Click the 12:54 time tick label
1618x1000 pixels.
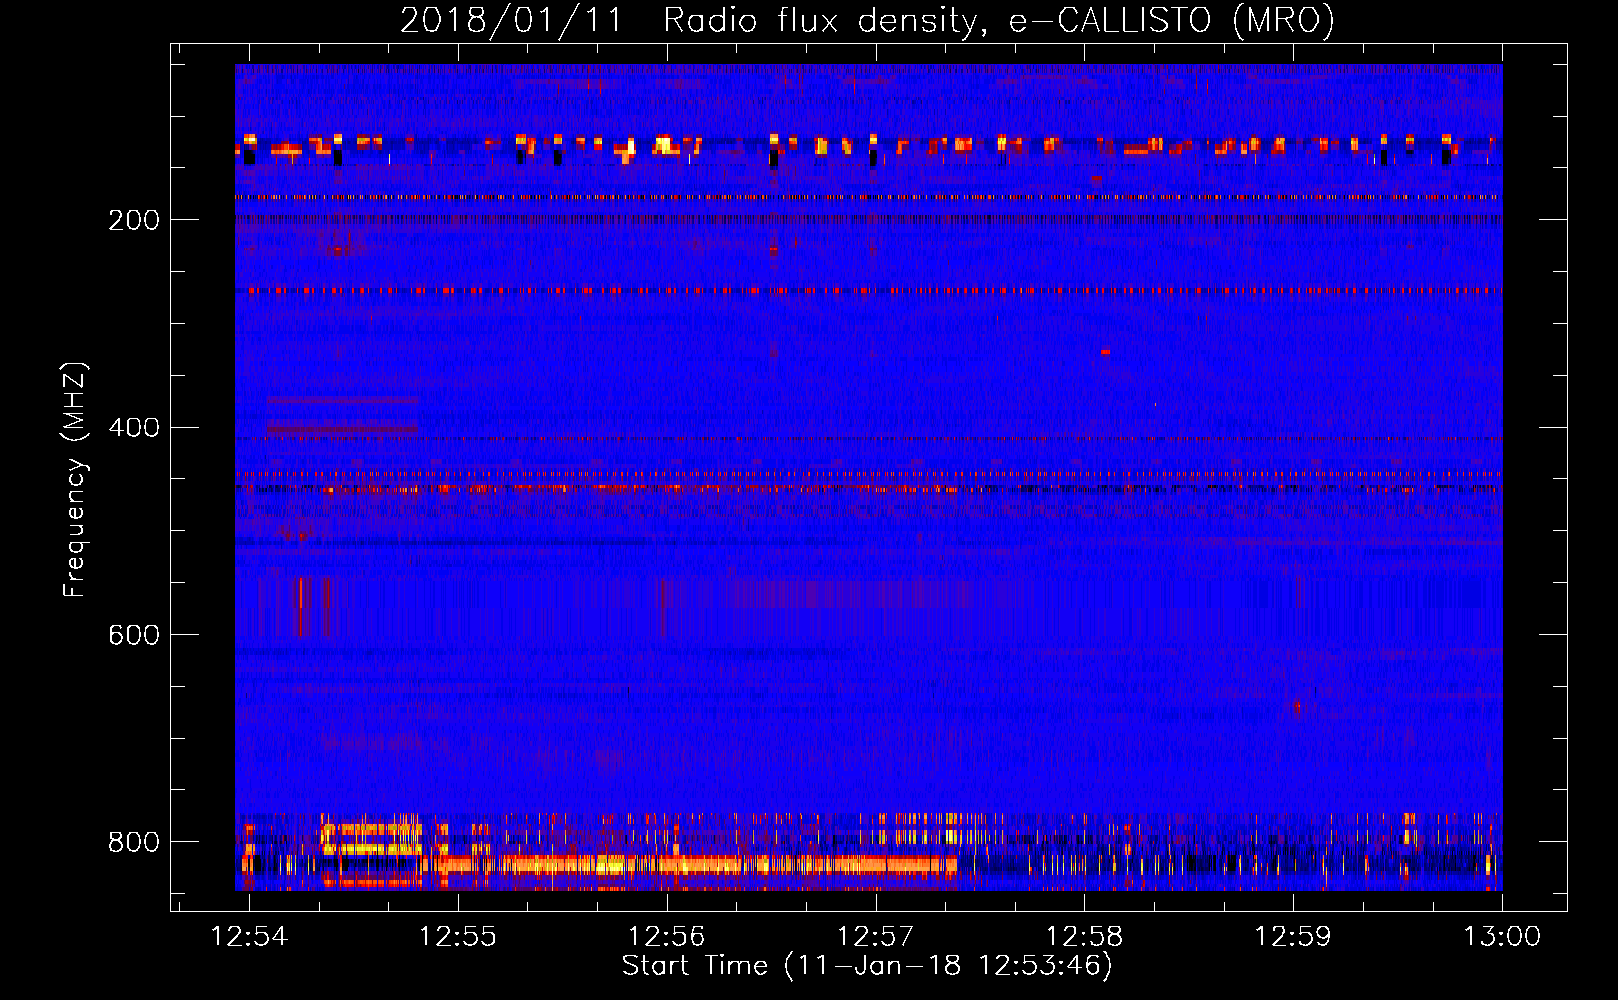(249, 937)
